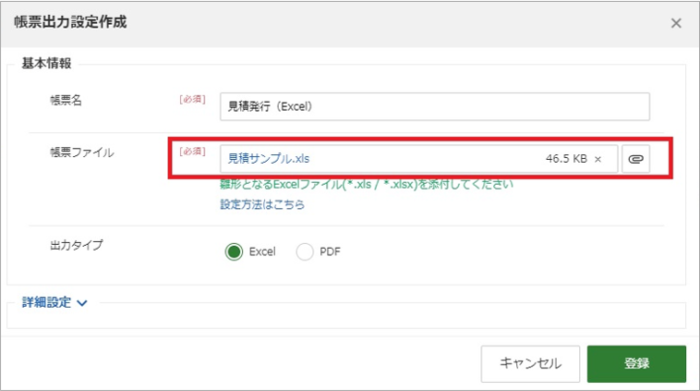Toggle the 詳細設定 section heading text
Screen dimensions: 700x391
pos(47,303)
